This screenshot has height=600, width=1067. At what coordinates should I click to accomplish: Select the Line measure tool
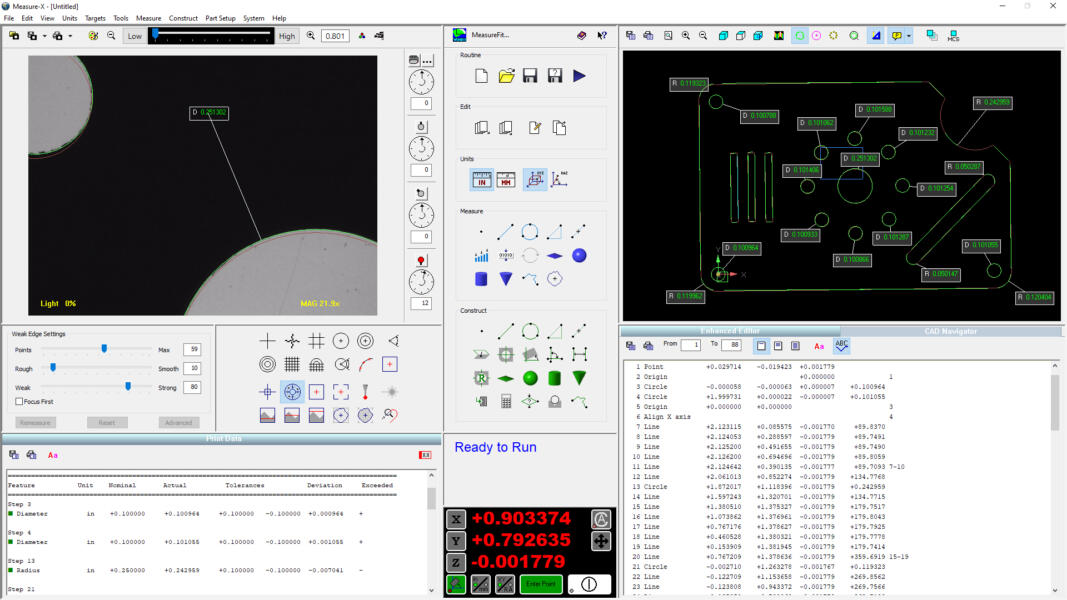pyautogui.click(x=506, y=231)
